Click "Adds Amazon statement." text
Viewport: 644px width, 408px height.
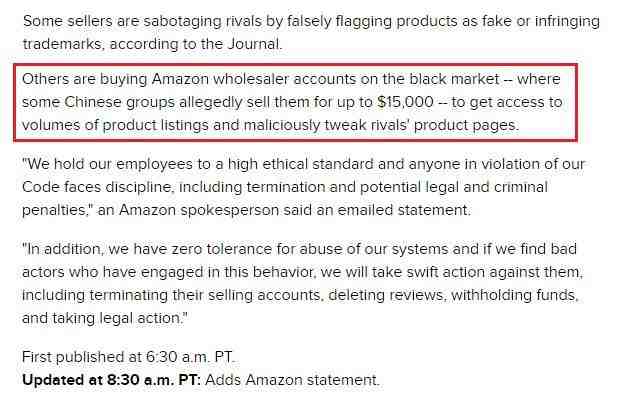point(292,380)
